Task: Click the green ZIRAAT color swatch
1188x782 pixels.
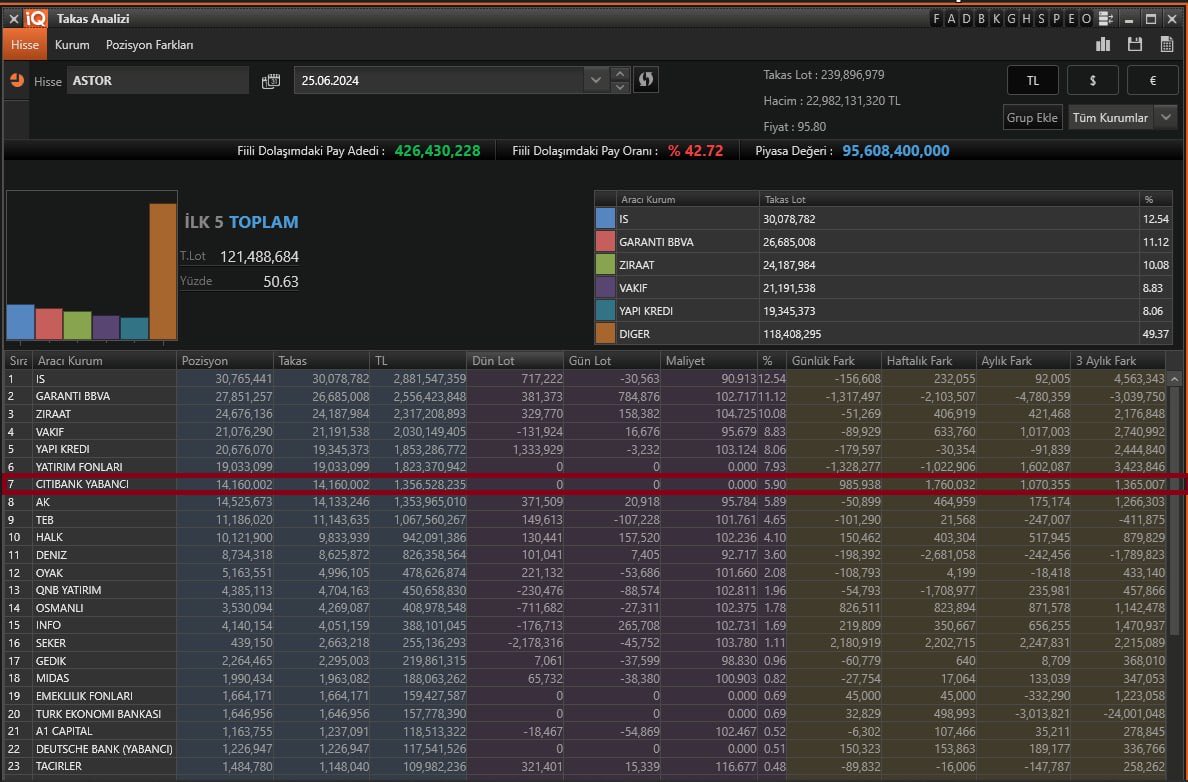Action: (605, 264)
